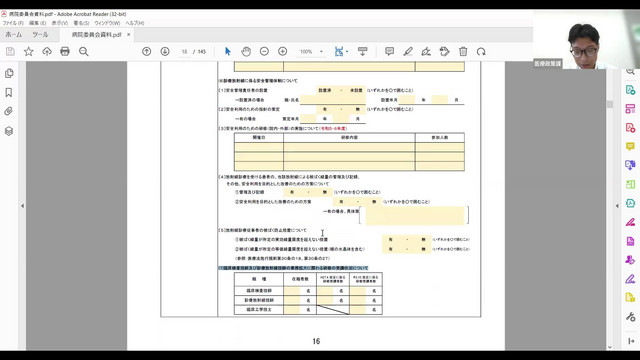Go to the ホーム tab
This screenshot has height=360, width=640.
[13, 35]
